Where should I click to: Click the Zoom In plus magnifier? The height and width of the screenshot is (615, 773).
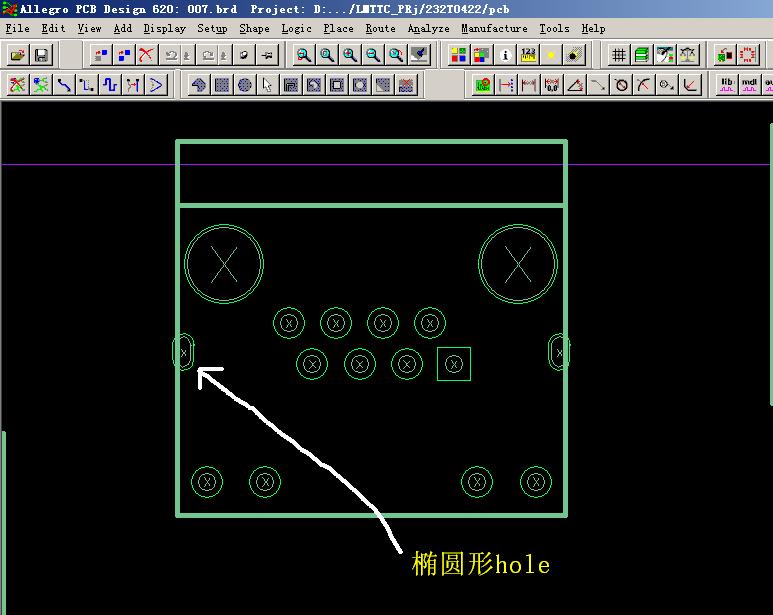point(350,55)
